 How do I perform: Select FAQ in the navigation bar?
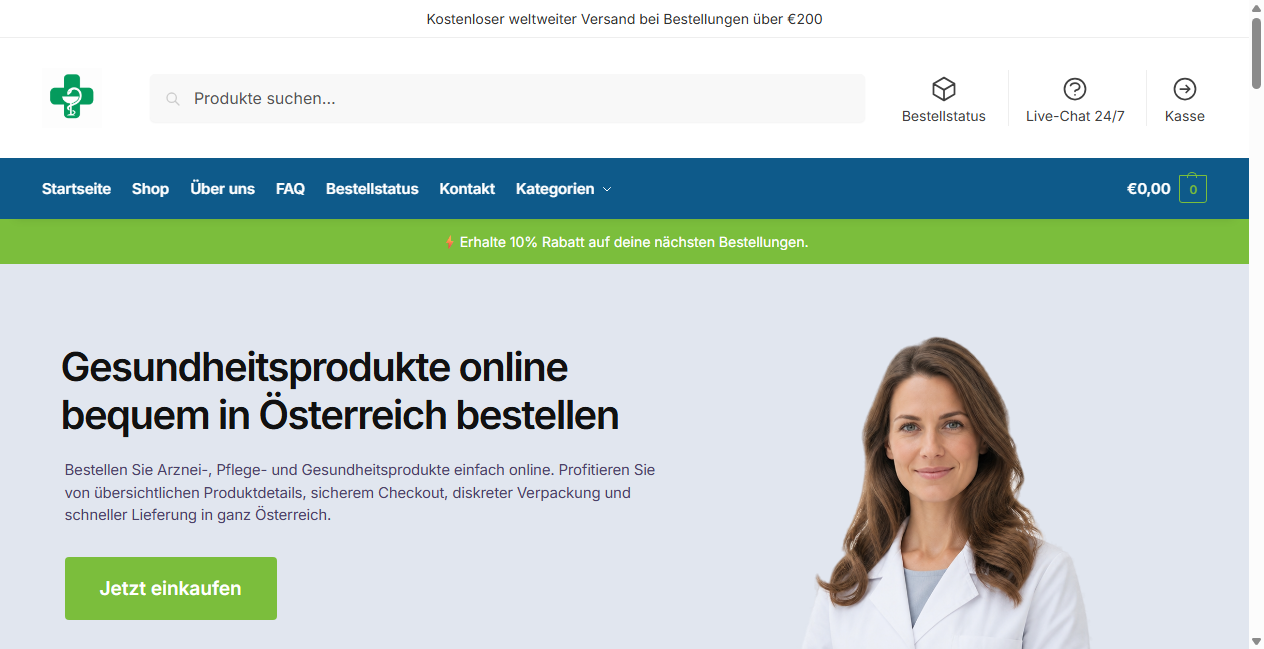point(290,189)
